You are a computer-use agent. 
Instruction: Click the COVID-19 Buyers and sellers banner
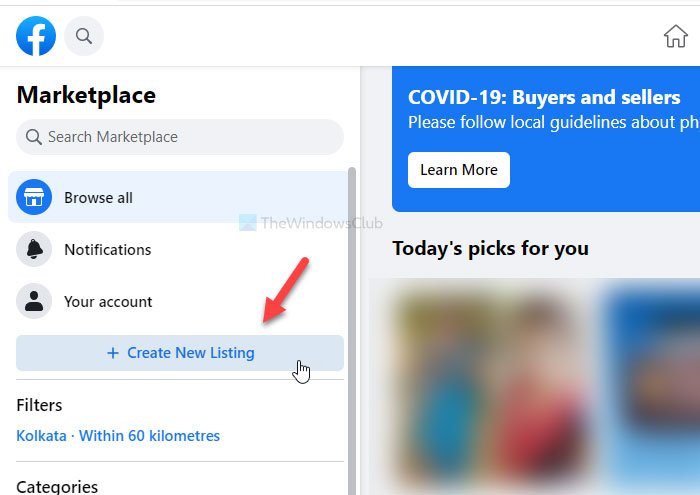pyautogui.click(x=545, y=110)
